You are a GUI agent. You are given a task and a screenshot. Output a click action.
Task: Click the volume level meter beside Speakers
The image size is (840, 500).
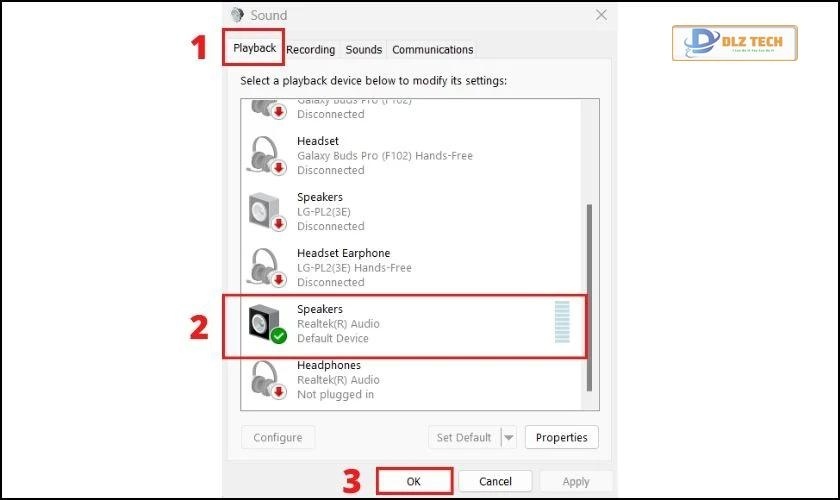click(x=561, y=322)
